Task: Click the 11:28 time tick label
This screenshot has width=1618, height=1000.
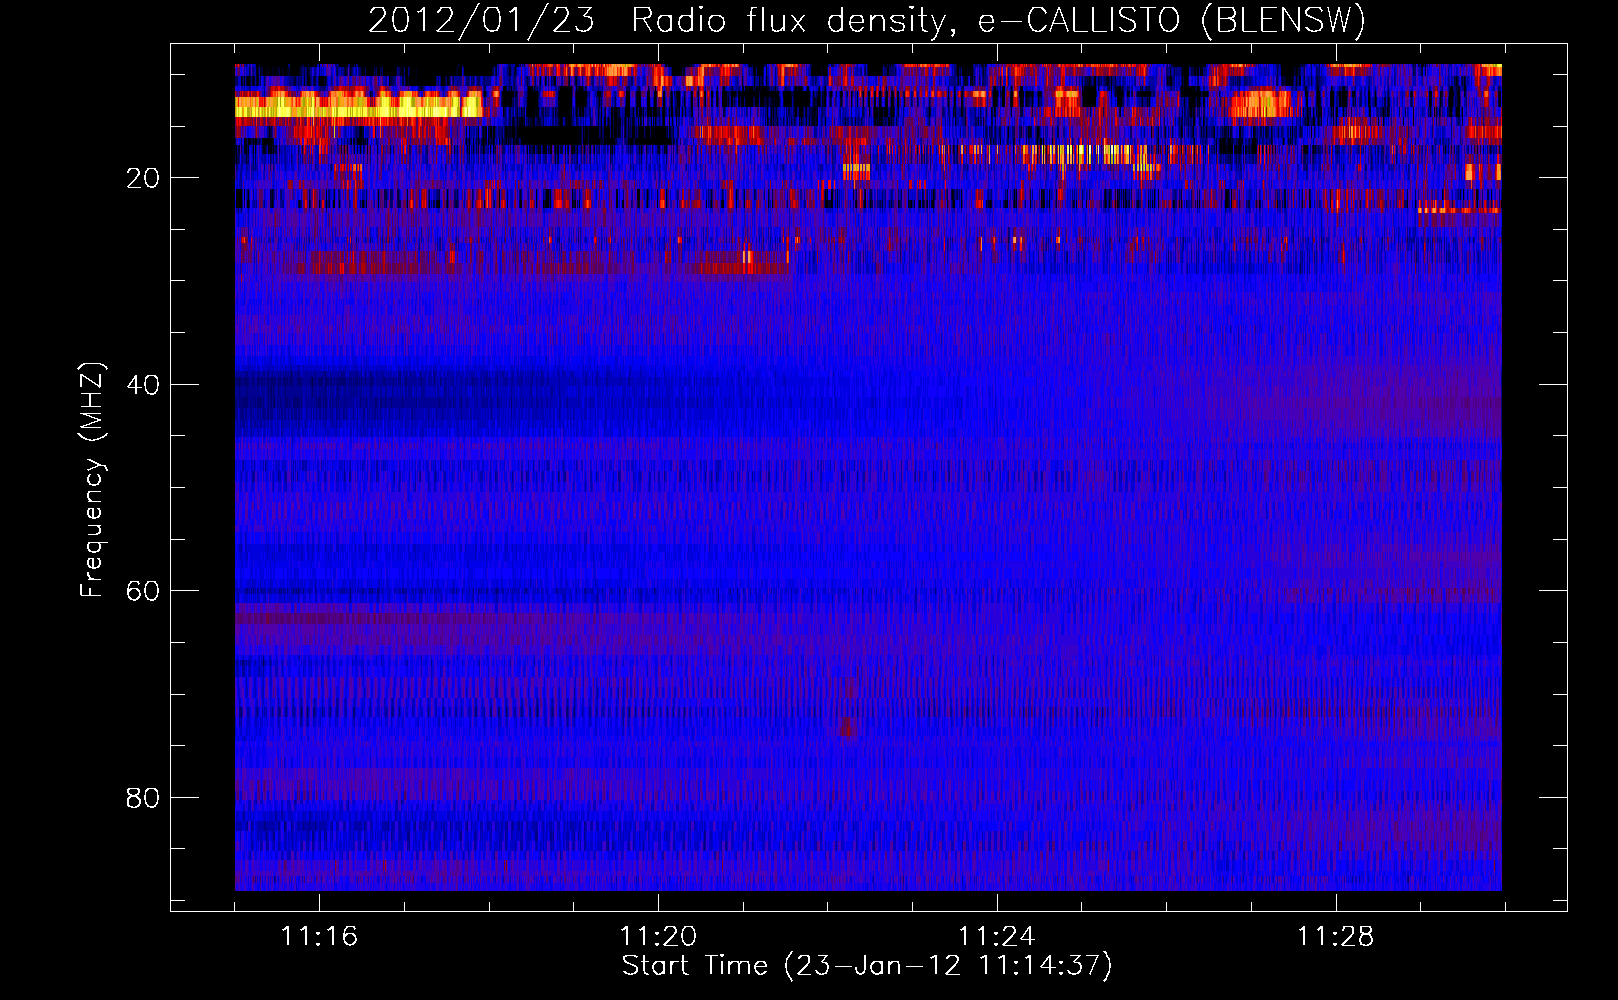Action: (x=1336, y=937)
